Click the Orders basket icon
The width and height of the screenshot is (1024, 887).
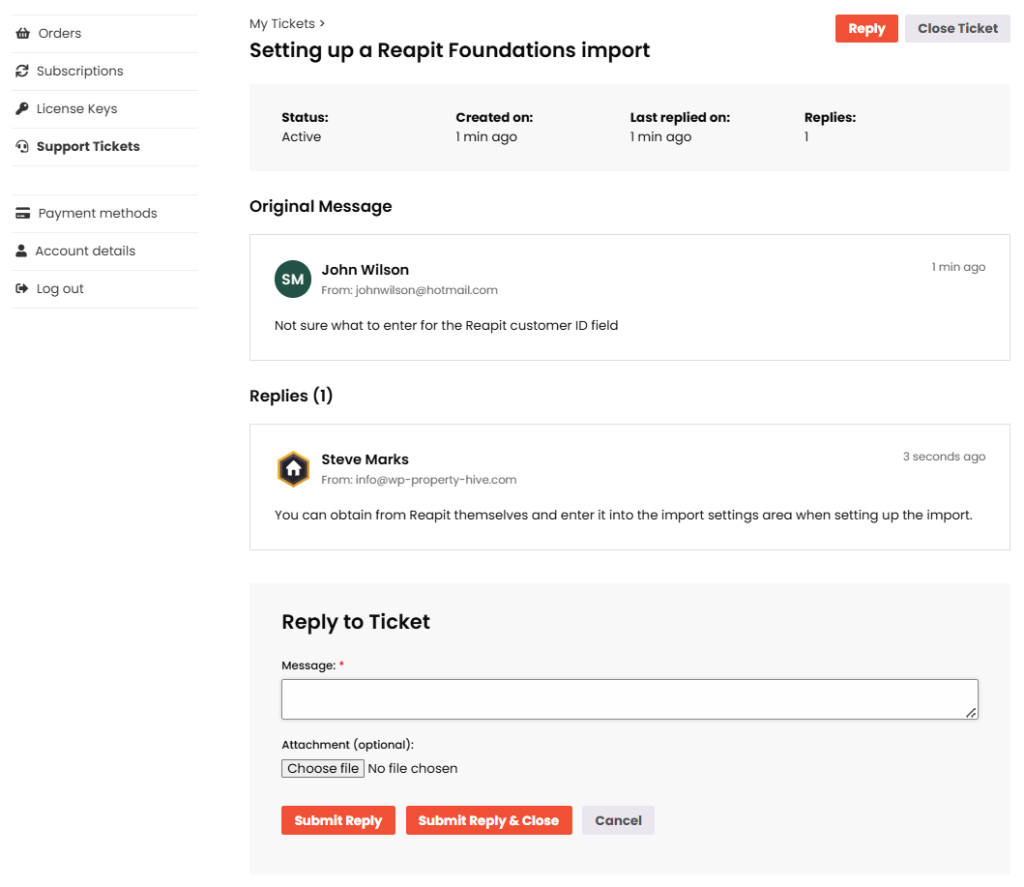pos(23,33)
